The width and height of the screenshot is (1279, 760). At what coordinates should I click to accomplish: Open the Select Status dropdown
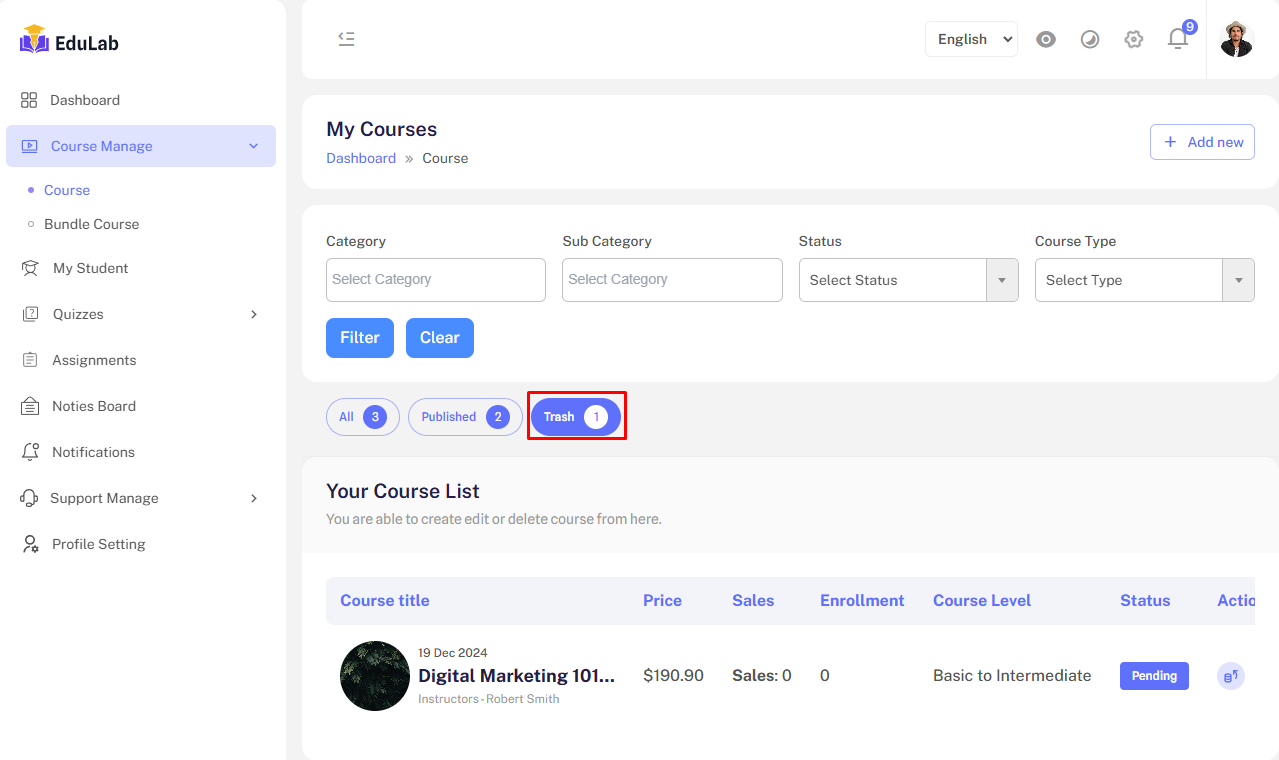pos(908,280)
